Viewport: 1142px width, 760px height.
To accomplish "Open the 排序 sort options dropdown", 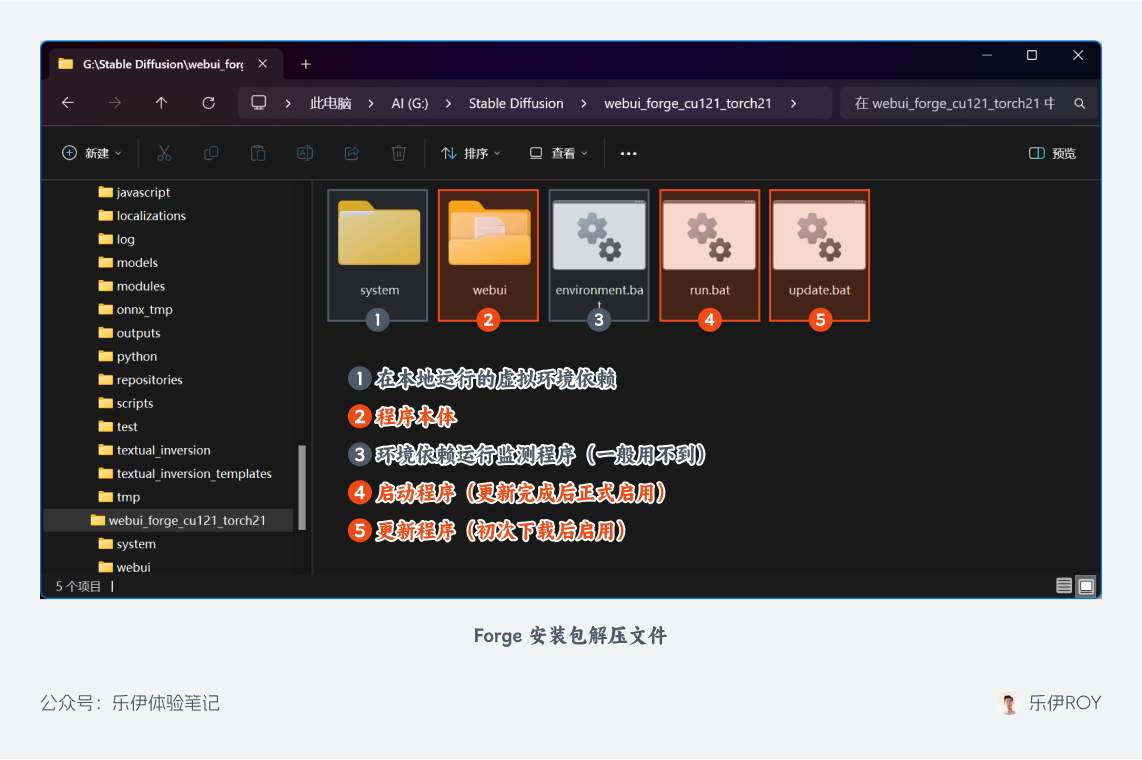I will pyautogui.click(x=470, y=153).
